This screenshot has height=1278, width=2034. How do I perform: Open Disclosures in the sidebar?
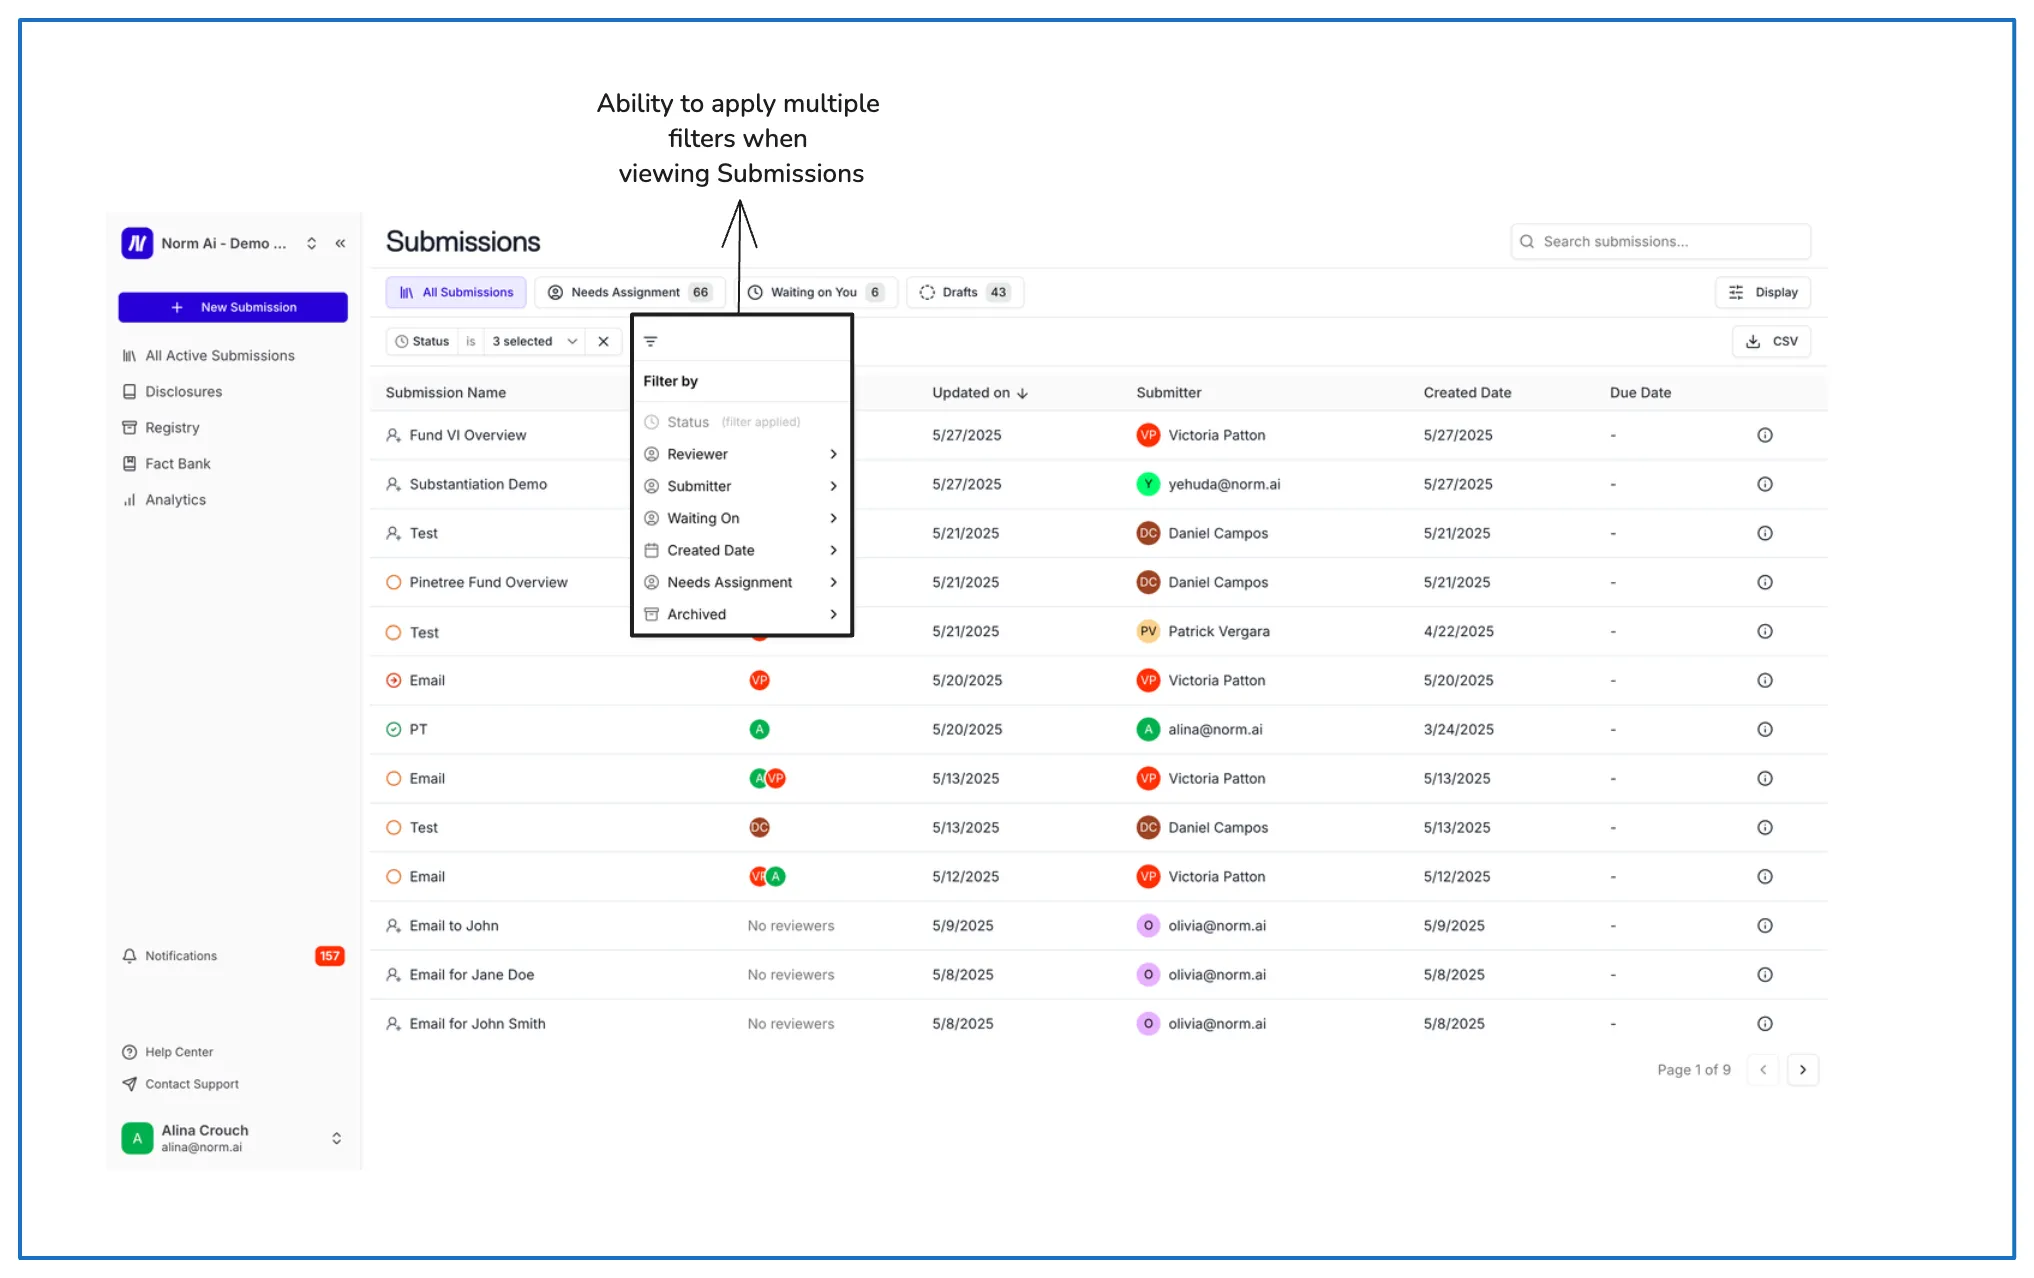tap(172, 391)
